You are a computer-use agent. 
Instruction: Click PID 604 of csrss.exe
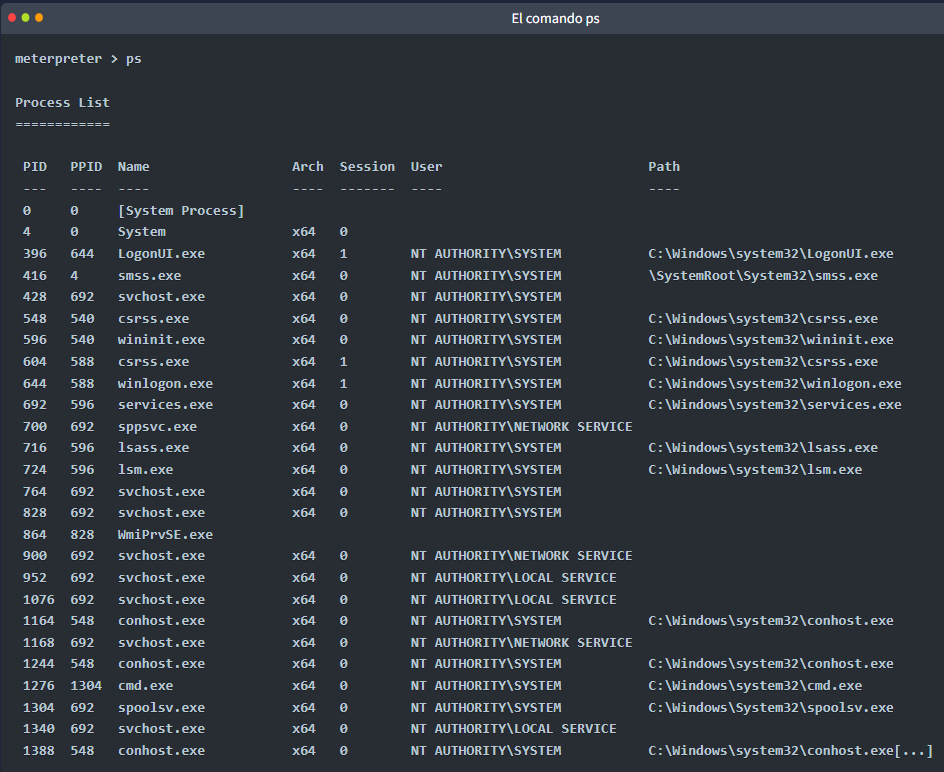tap(35, 362)
